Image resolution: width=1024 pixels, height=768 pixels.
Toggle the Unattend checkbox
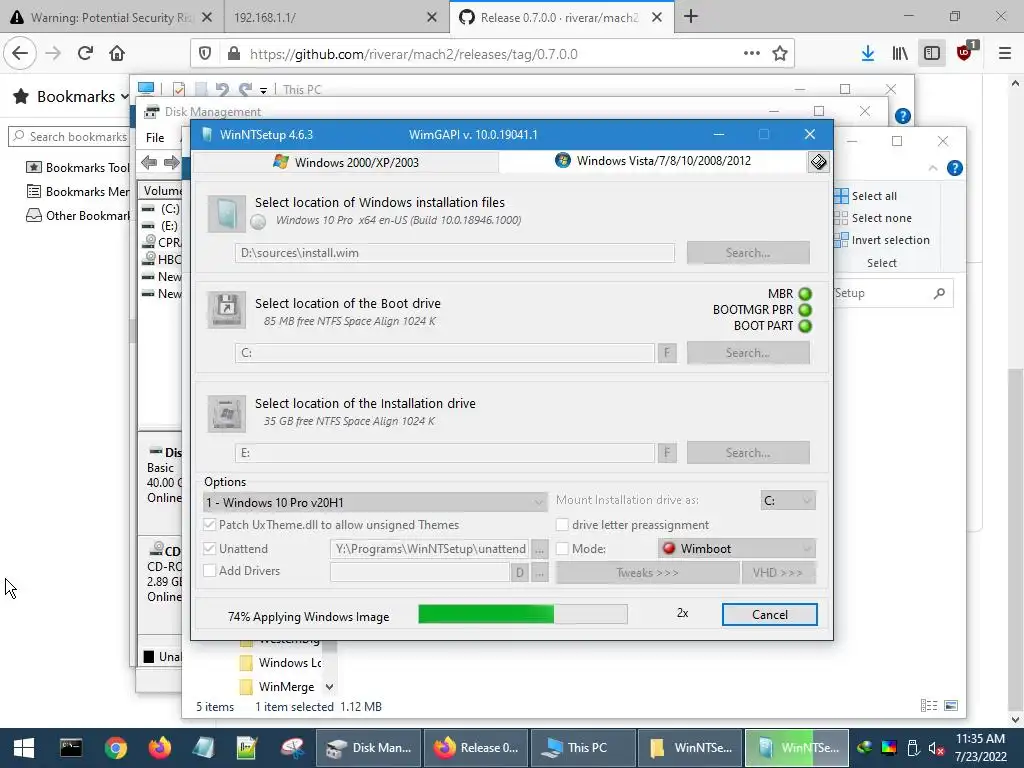[210, 549]
